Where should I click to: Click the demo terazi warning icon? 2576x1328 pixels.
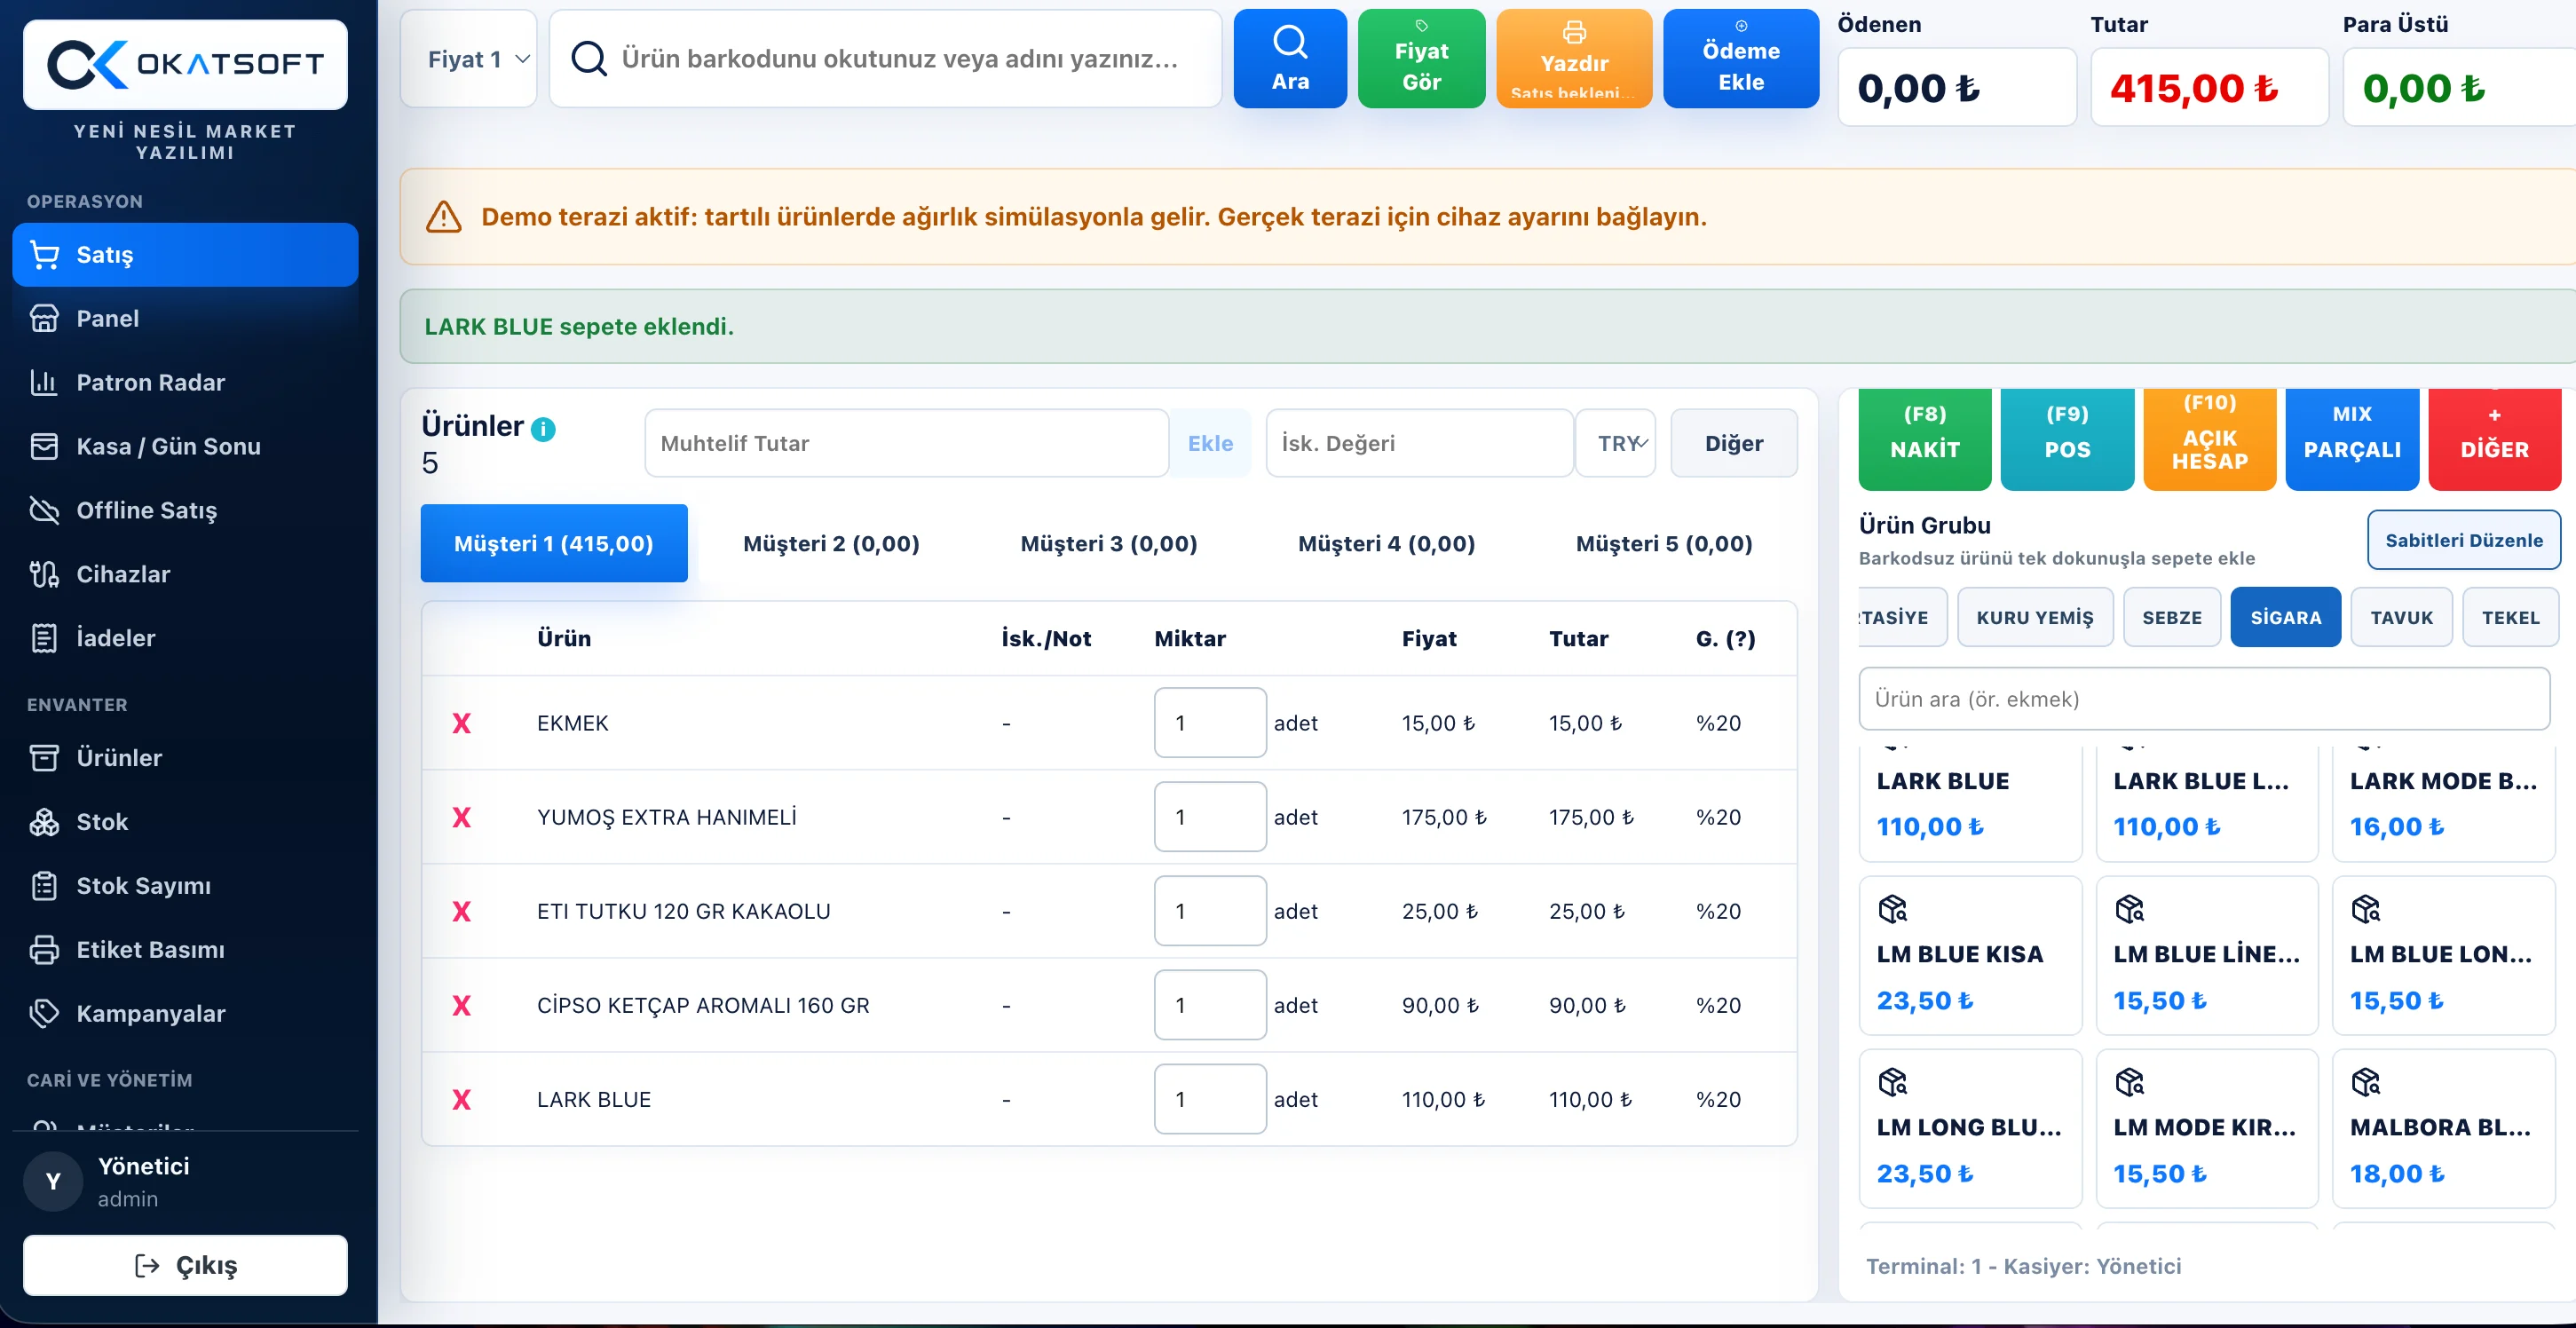(444, 217)
